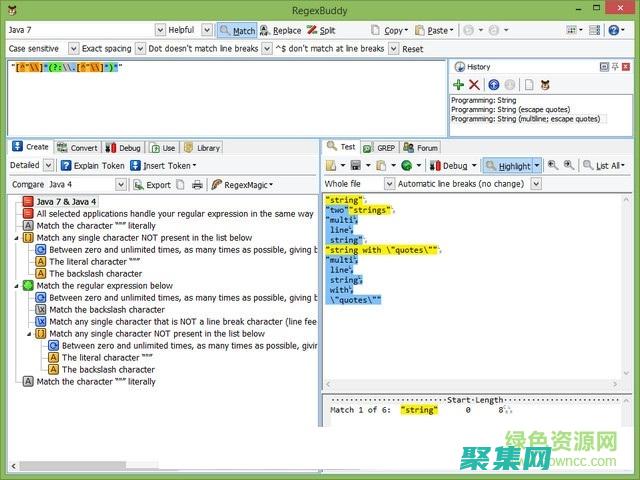Viewport: 640px width, 480px height.
Task: Click the Export button
Action: [151, 184]
